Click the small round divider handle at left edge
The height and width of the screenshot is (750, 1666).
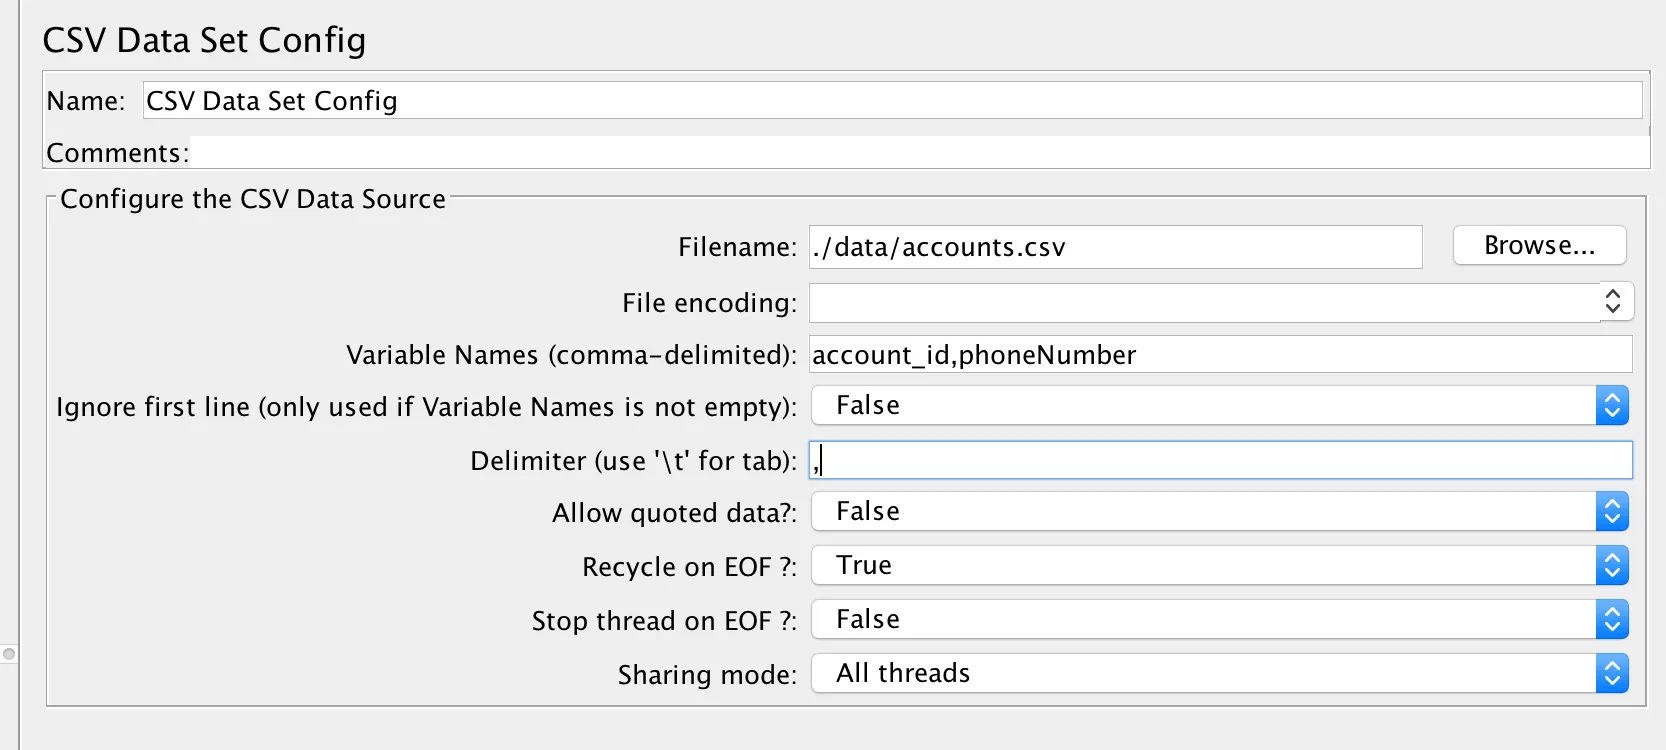coord(9,654)
